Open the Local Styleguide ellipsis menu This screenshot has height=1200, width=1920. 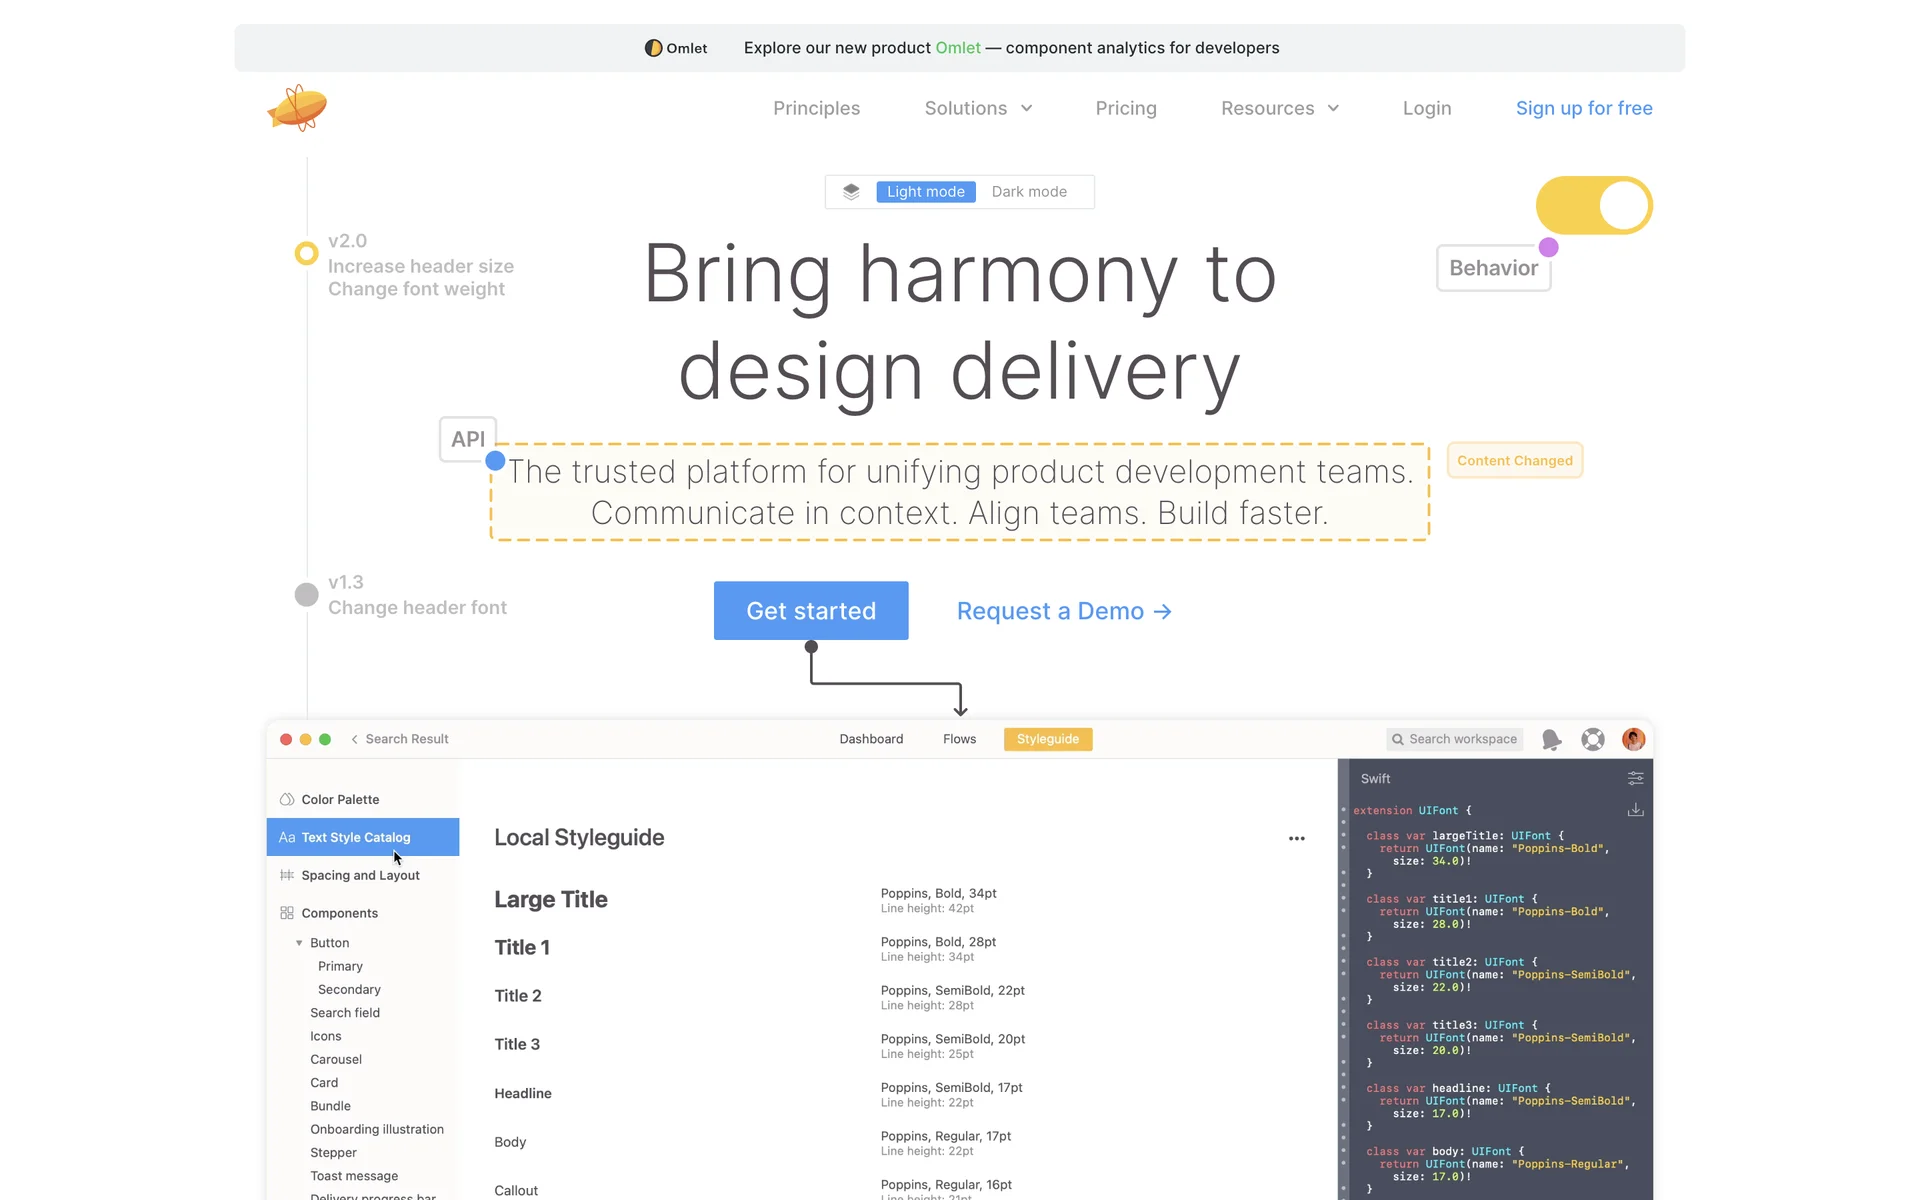pyautogui.click(x=1296, y=838)
